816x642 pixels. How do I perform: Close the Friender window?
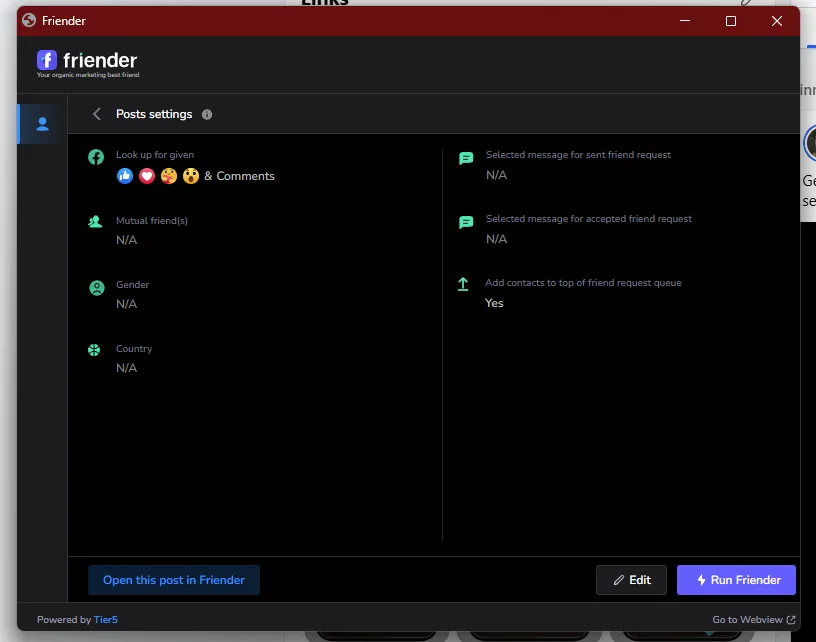click(776, 21)
